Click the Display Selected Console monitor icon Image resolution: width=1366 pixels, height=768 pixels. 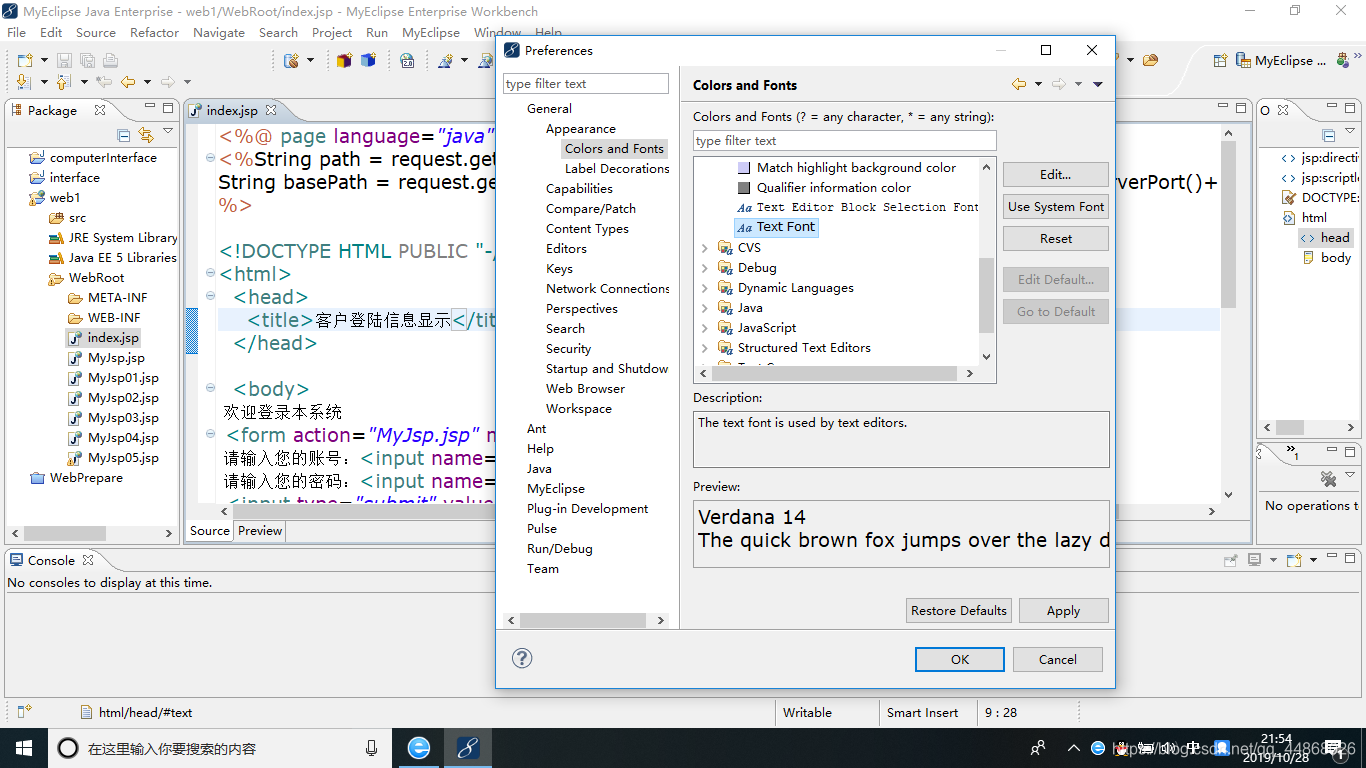pos(1255,560)
